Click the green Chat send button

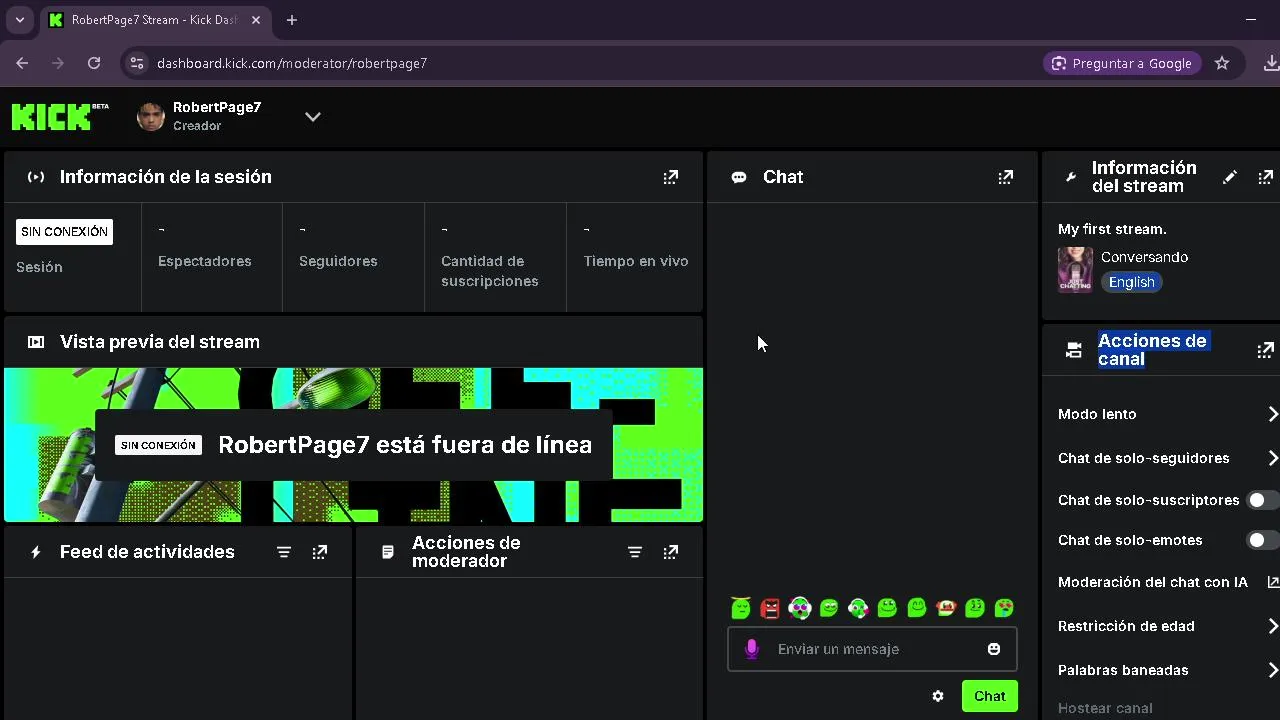pyautogui.click(x=990, y=696)
